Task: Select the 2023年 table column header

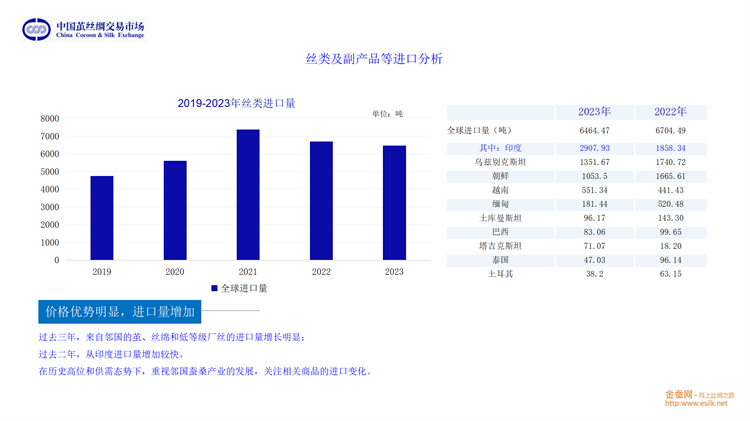Action: [x=594, y=112]
